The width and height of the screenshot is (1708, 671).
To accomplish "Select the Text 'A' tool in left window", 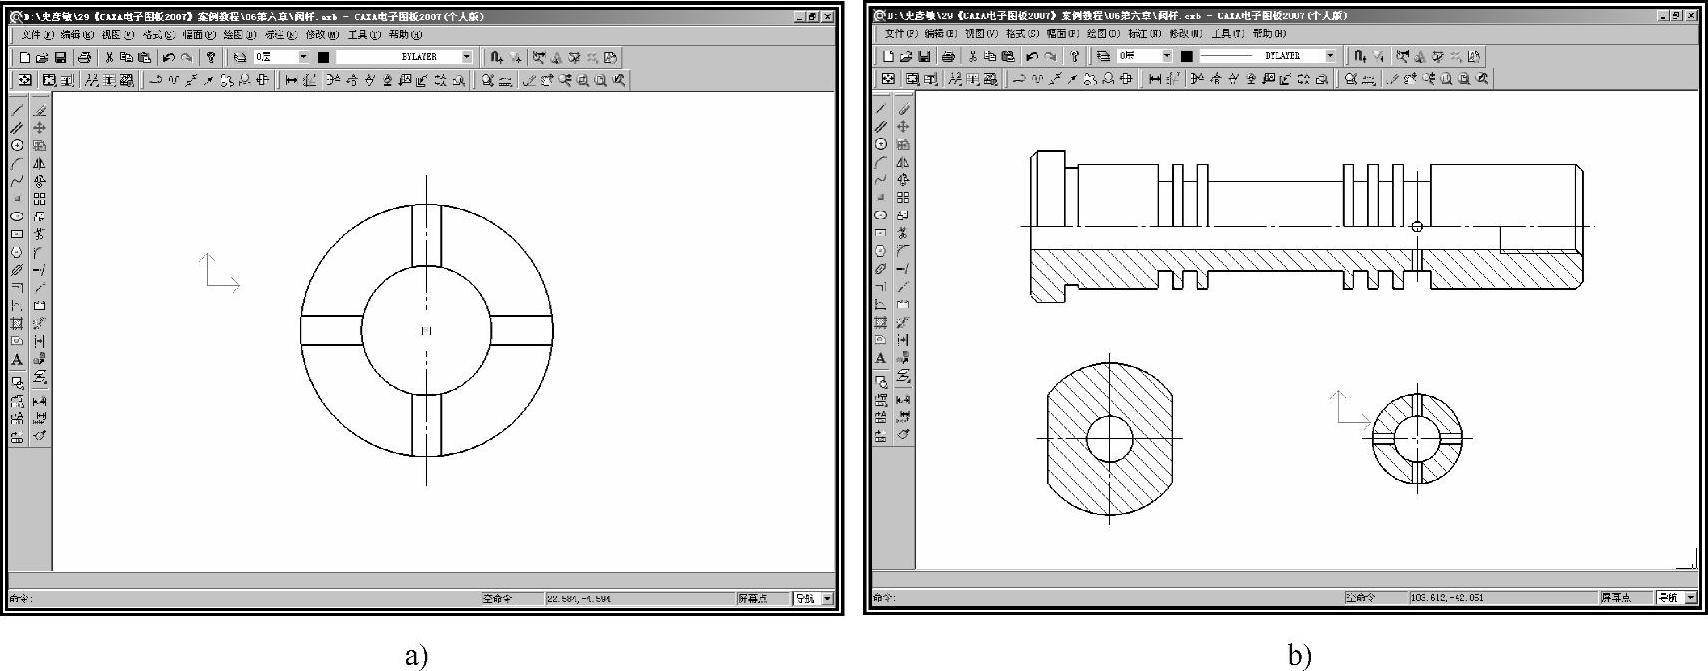I will point(17,360).
